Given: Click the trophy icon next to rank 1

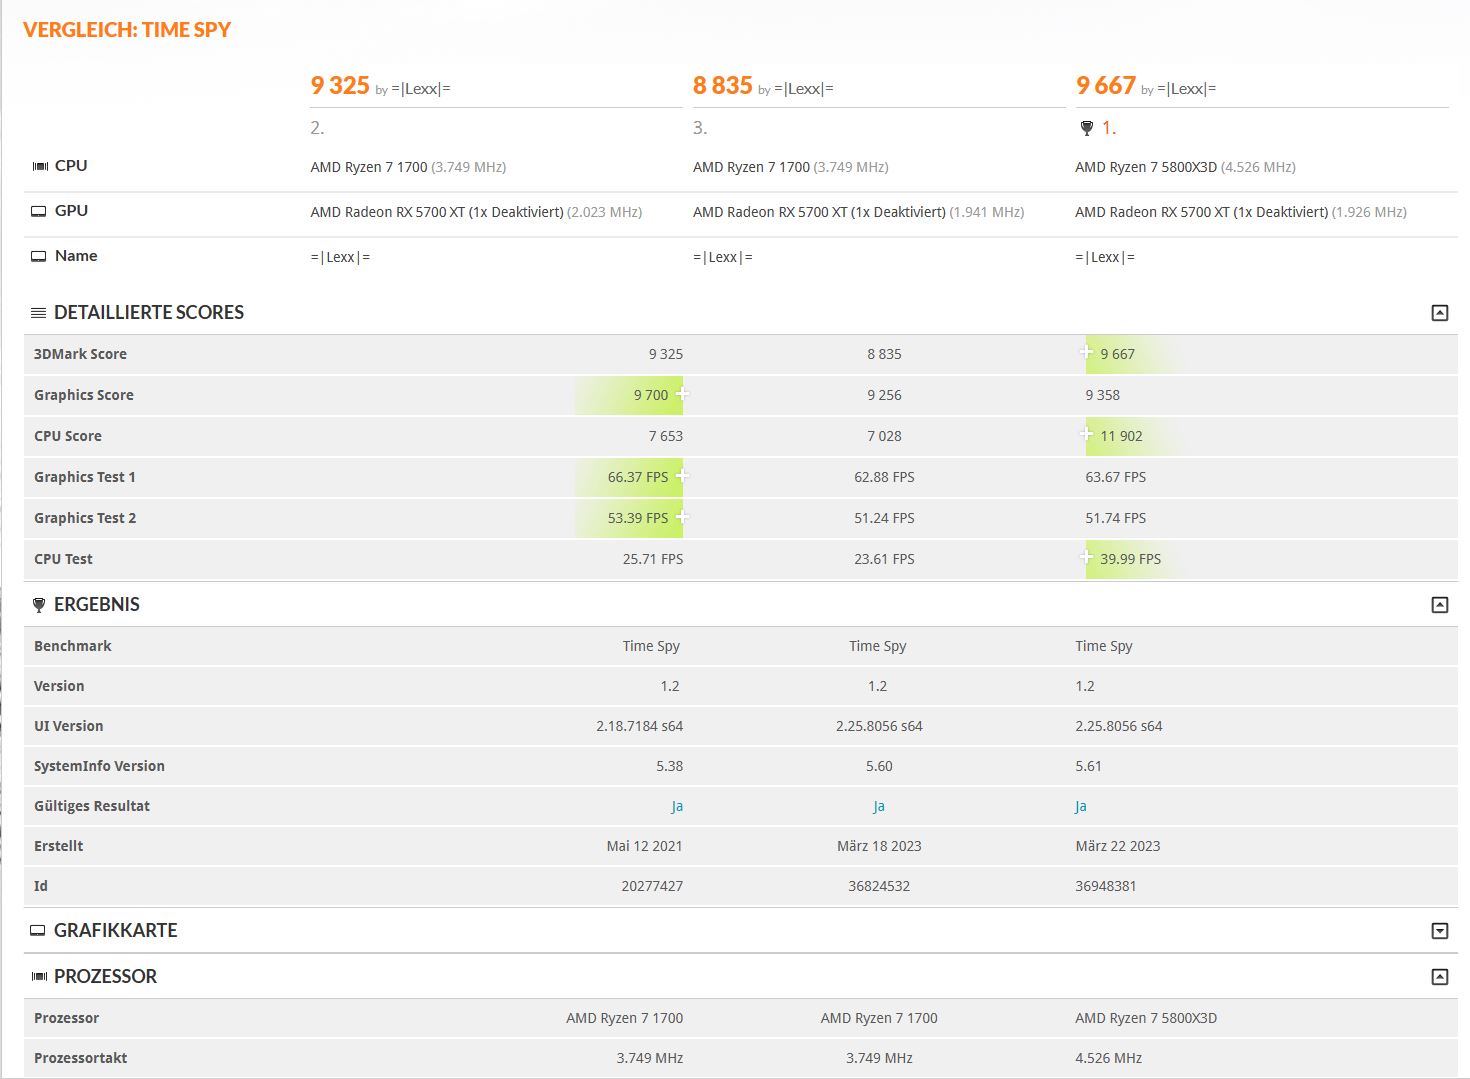Looking at the screenshot, I should coord(1087,128).
